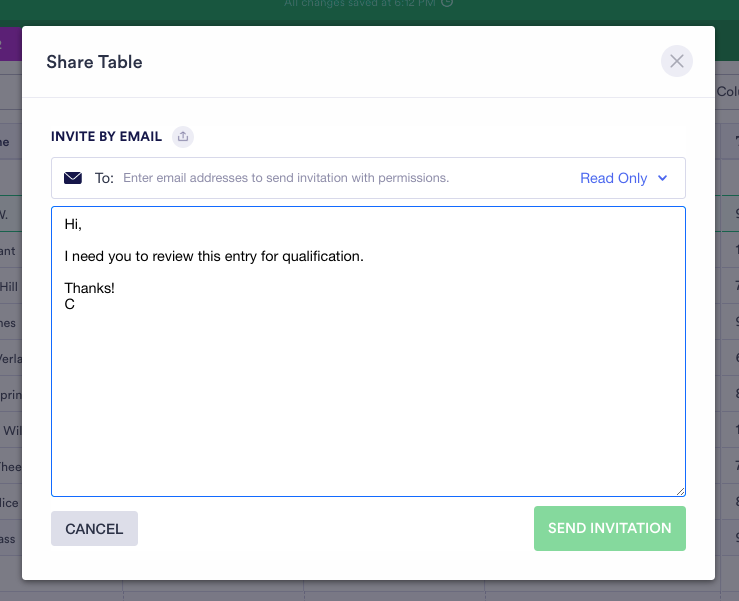Click the revision history clock icon
This screenshot has height=601, width=739.
447,4
